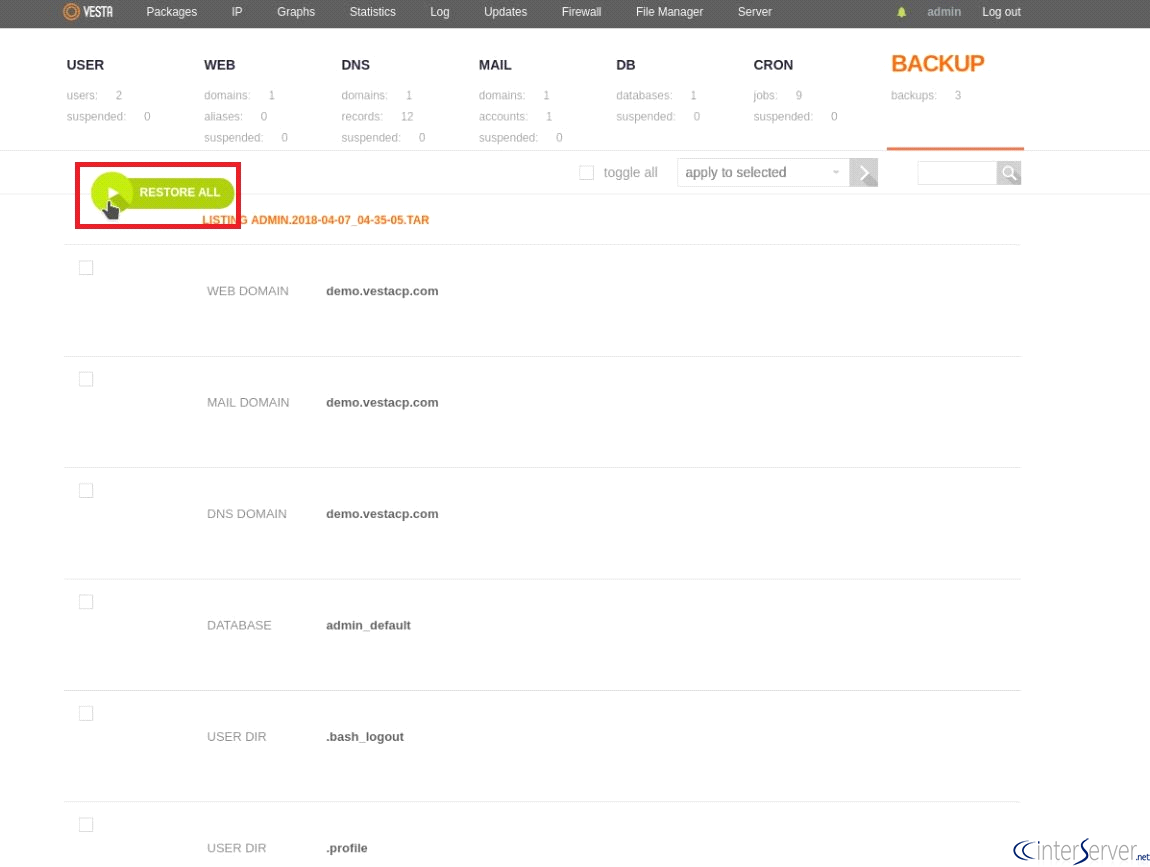Click into the search input field
The image size is (1150, 867).
point(957,173)
